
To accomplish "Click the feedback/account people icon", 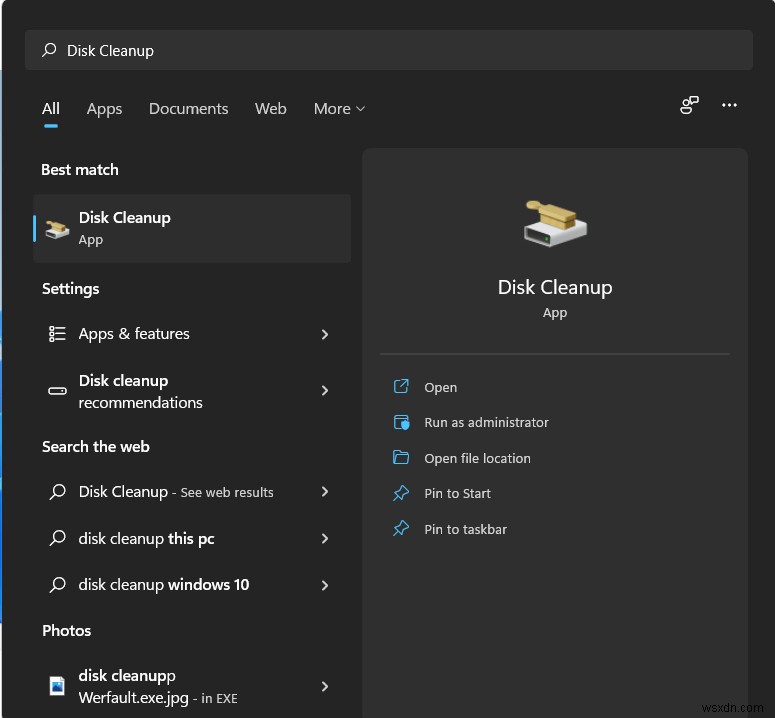I will (x=689, y=105).
